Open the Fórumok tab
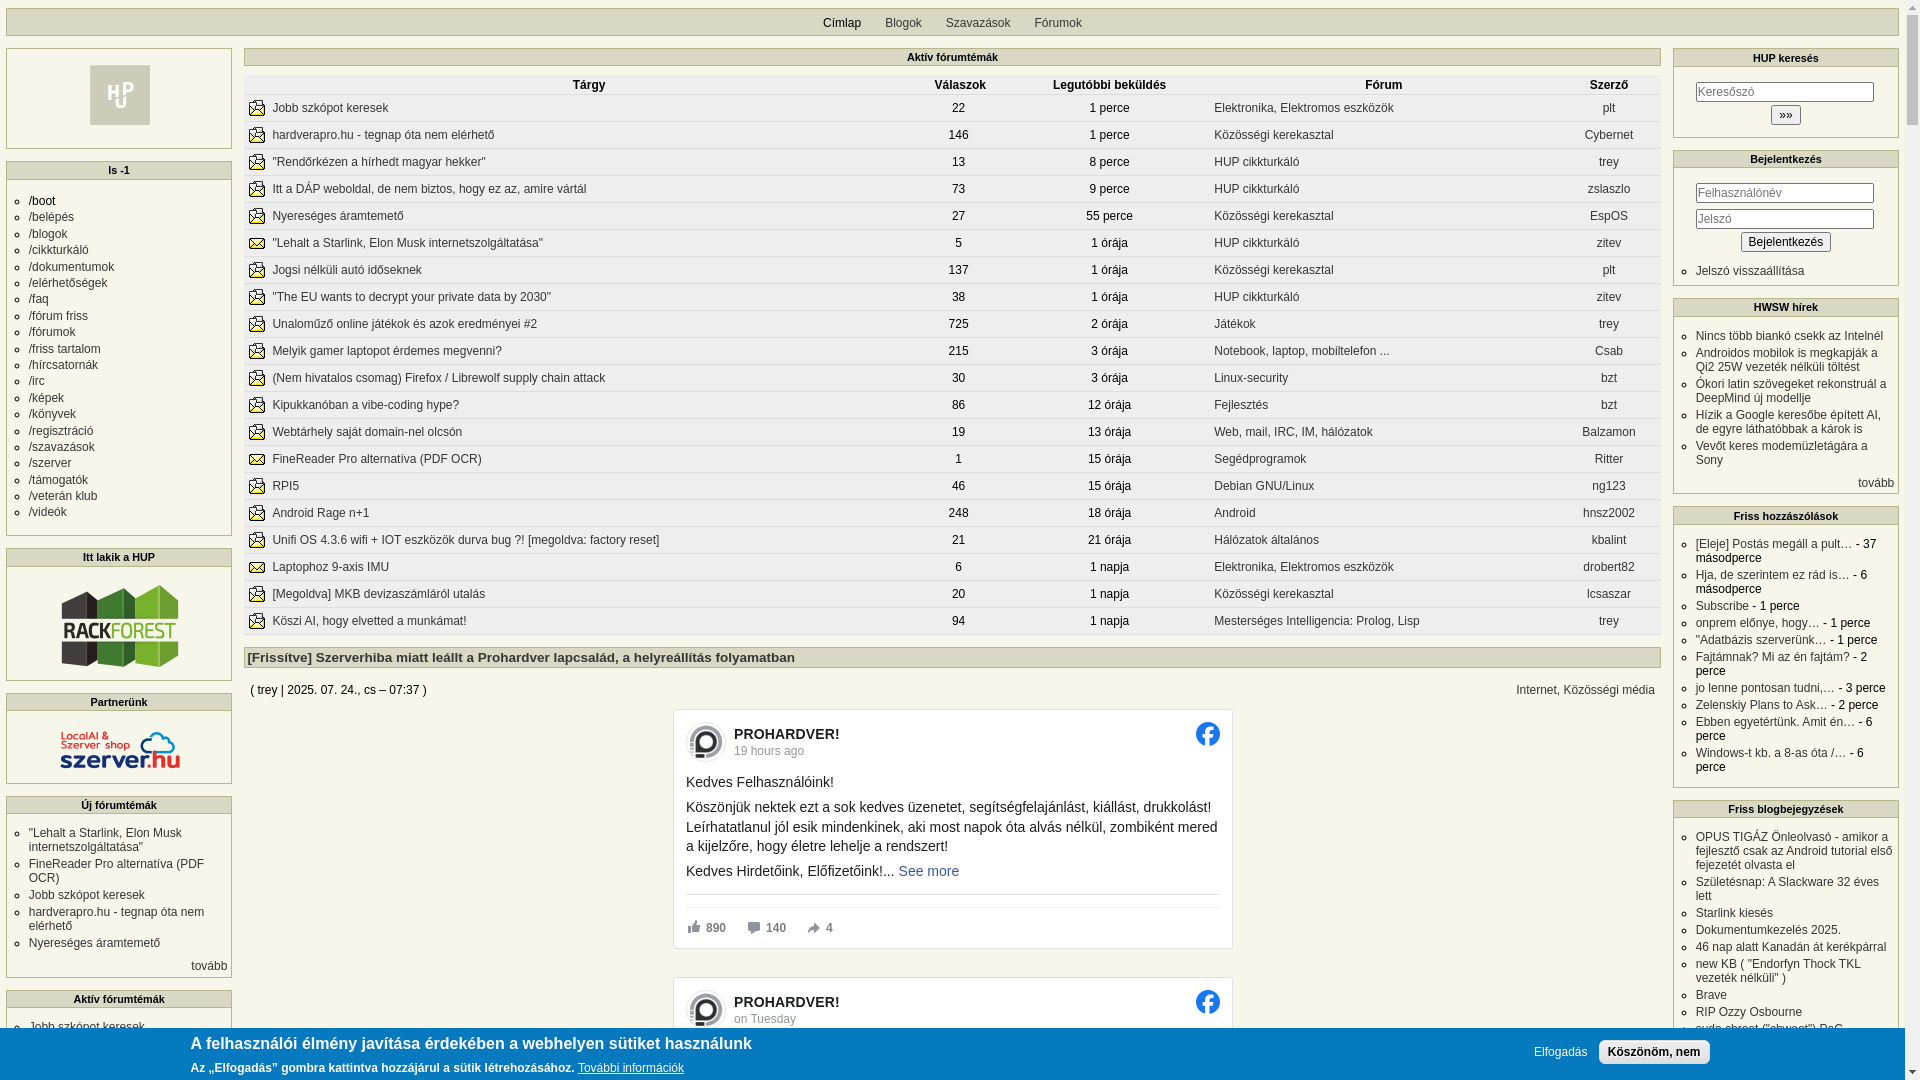The image size is (1920, 1080). [1058, 23]
